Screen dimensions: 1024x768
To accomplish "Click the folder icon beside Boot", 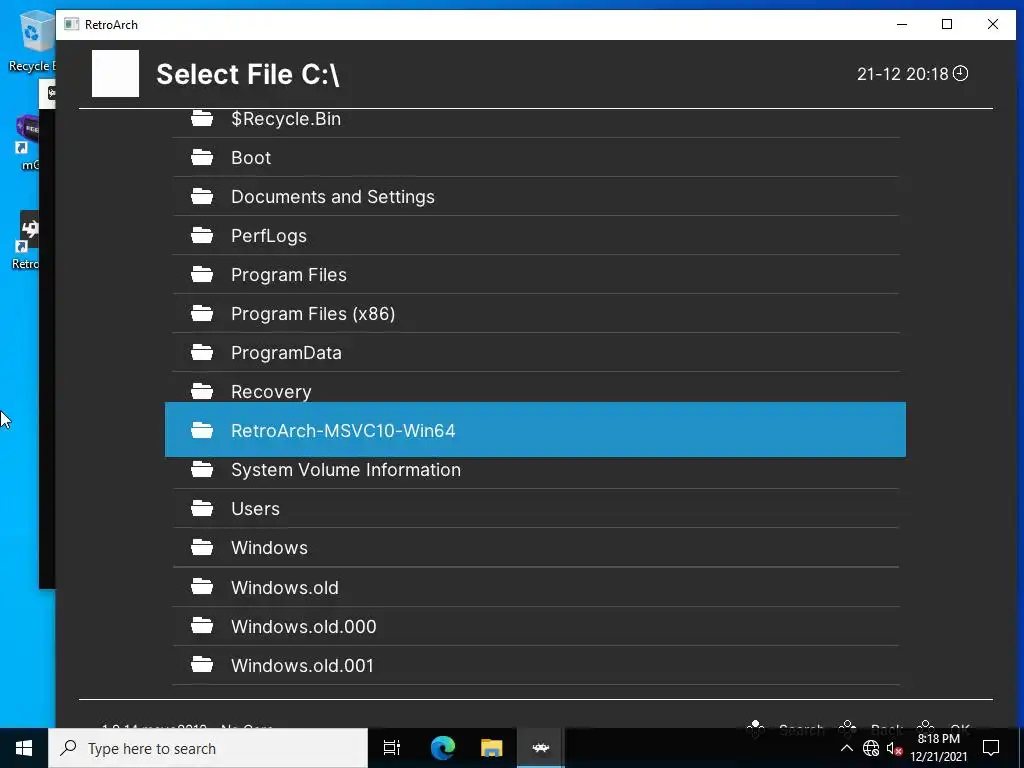I will (202, 157).
